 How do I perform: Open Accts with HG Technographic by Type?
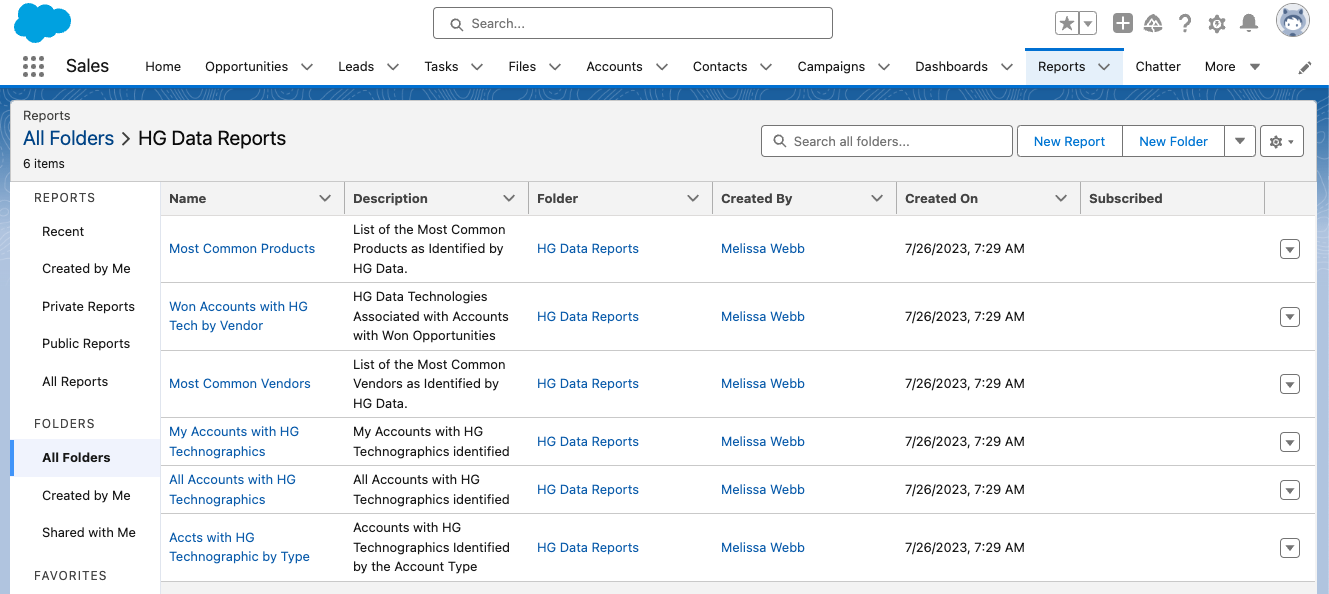click(239, 547)
